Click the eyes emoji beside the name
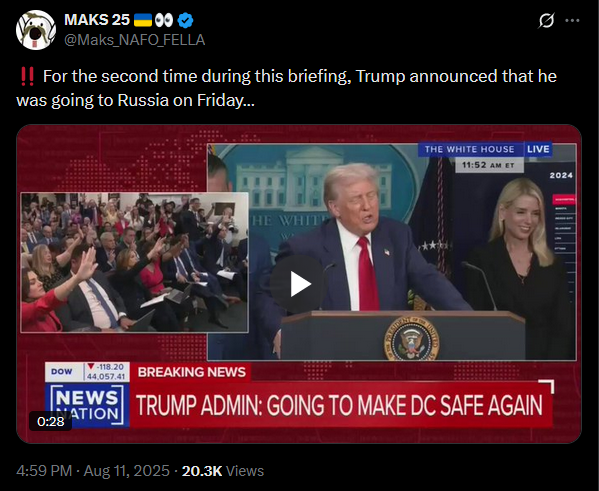The height and width of the screenshot is (491, 599). click(x=164, y=20)
